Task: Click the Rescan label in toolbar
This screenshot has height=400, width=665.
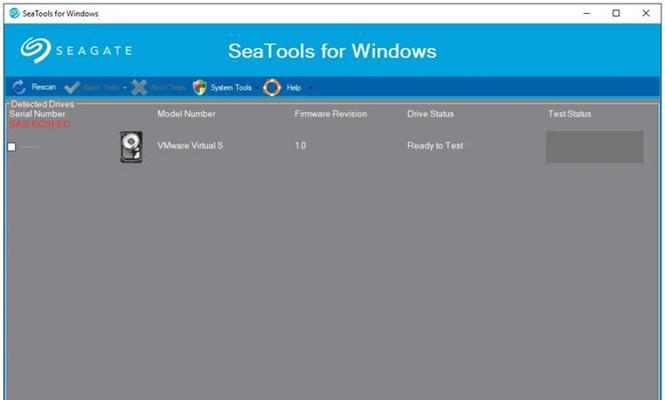Action: pos(44,87)
